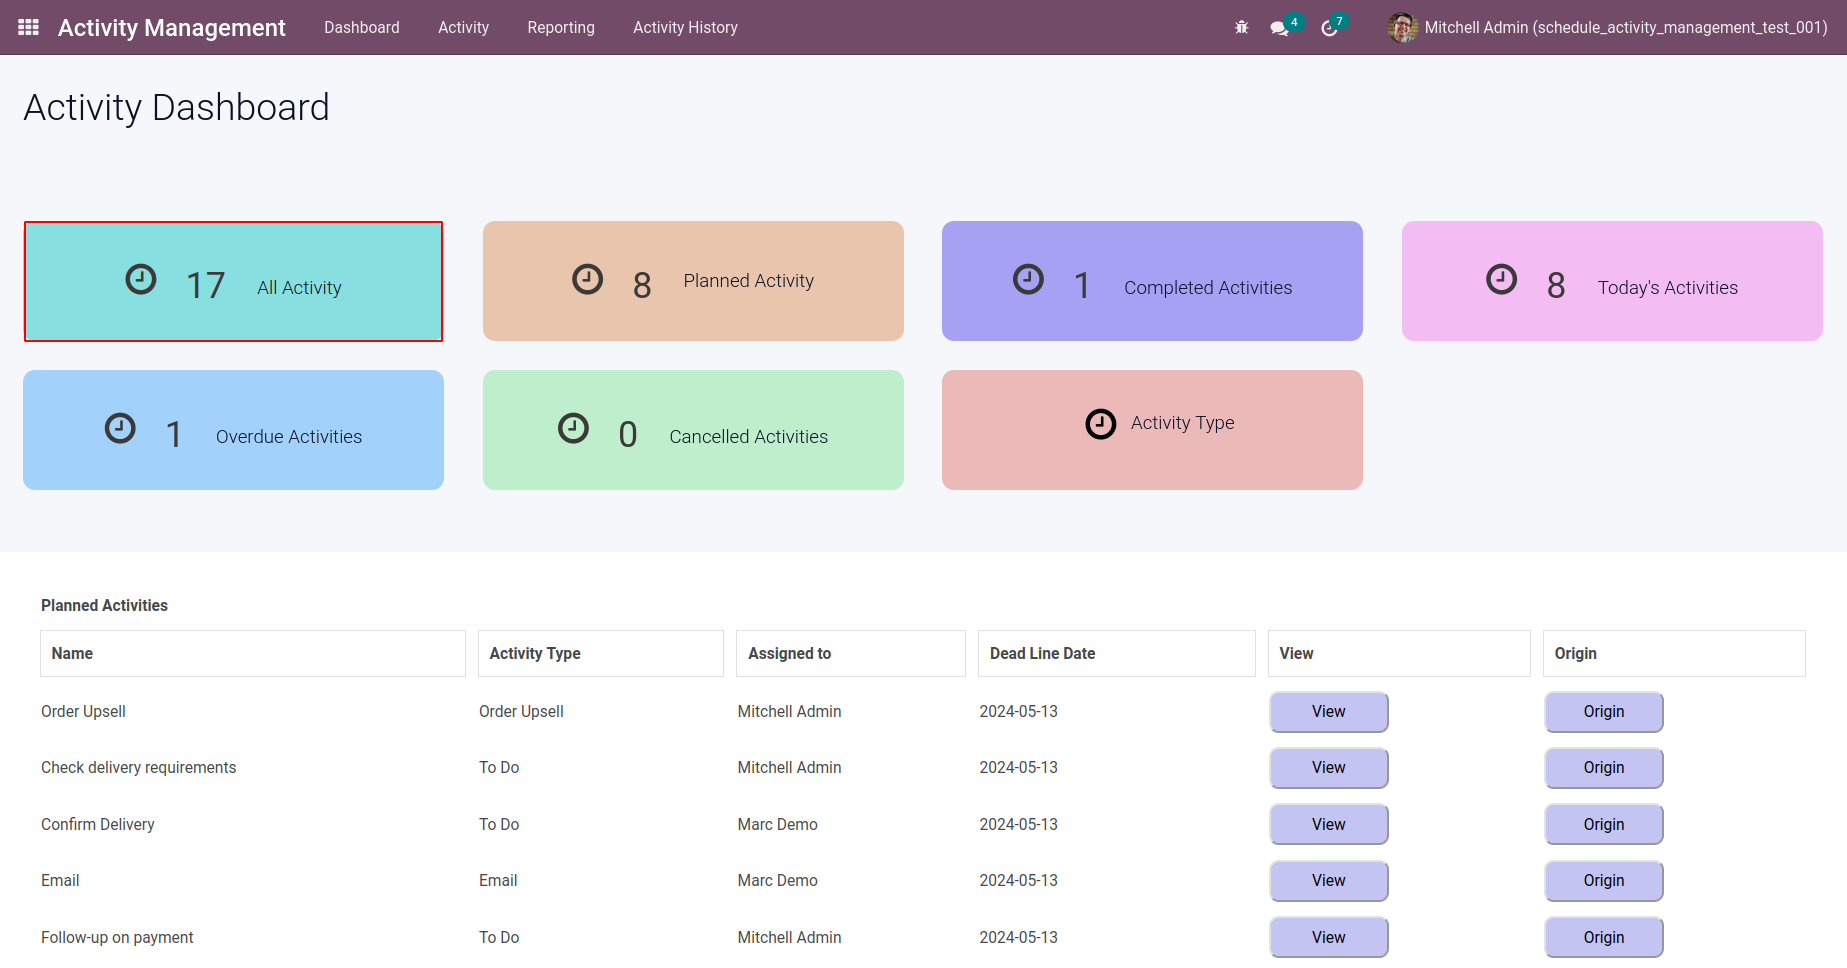Open the Activity History menu
1847x968 pixels.
[x=685, y=27]
